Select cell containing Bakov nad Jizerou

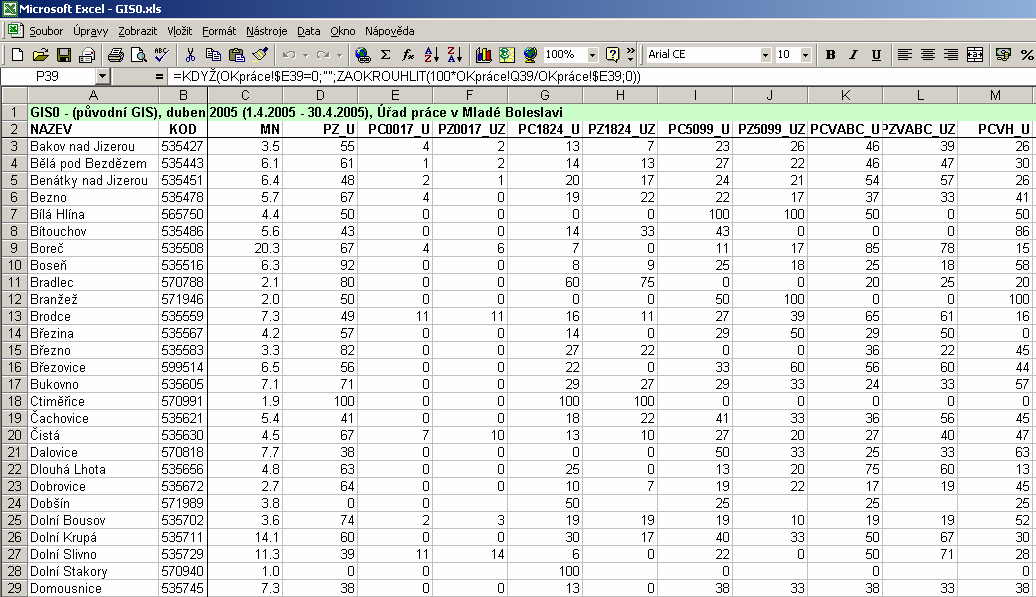click(x=93, y=146)
